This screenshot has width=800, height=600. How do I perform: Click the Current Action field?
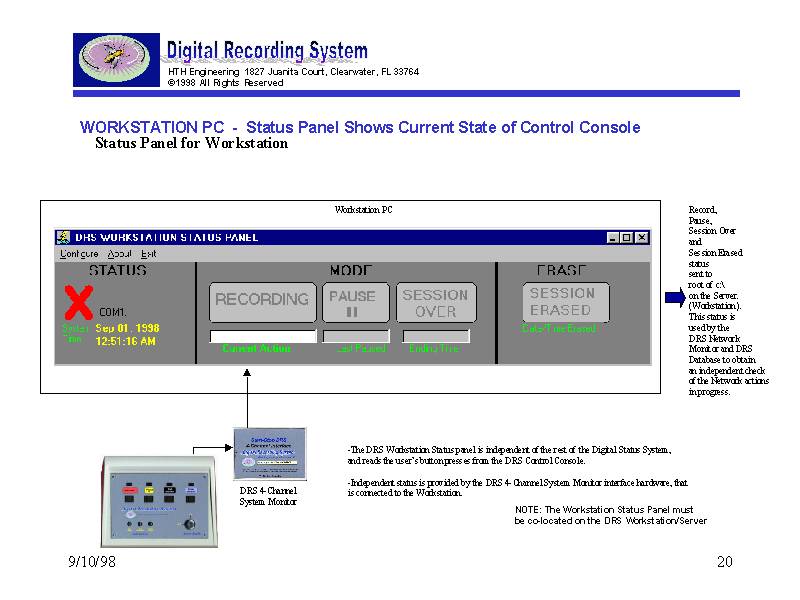click(263, 337)
